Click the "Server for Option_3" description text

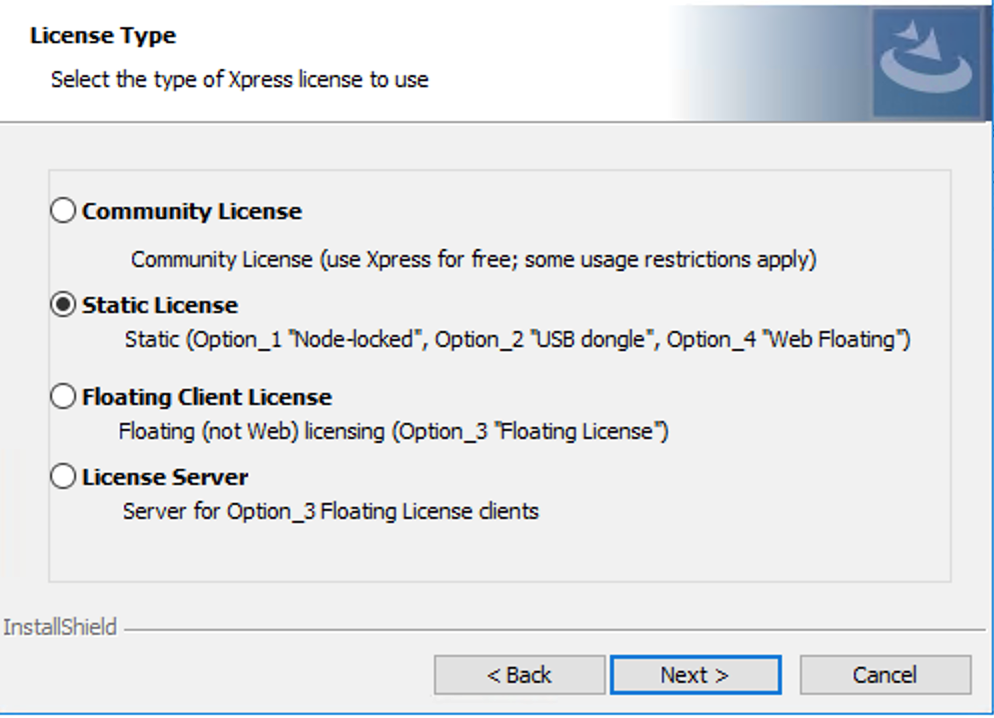click(330, 512)
